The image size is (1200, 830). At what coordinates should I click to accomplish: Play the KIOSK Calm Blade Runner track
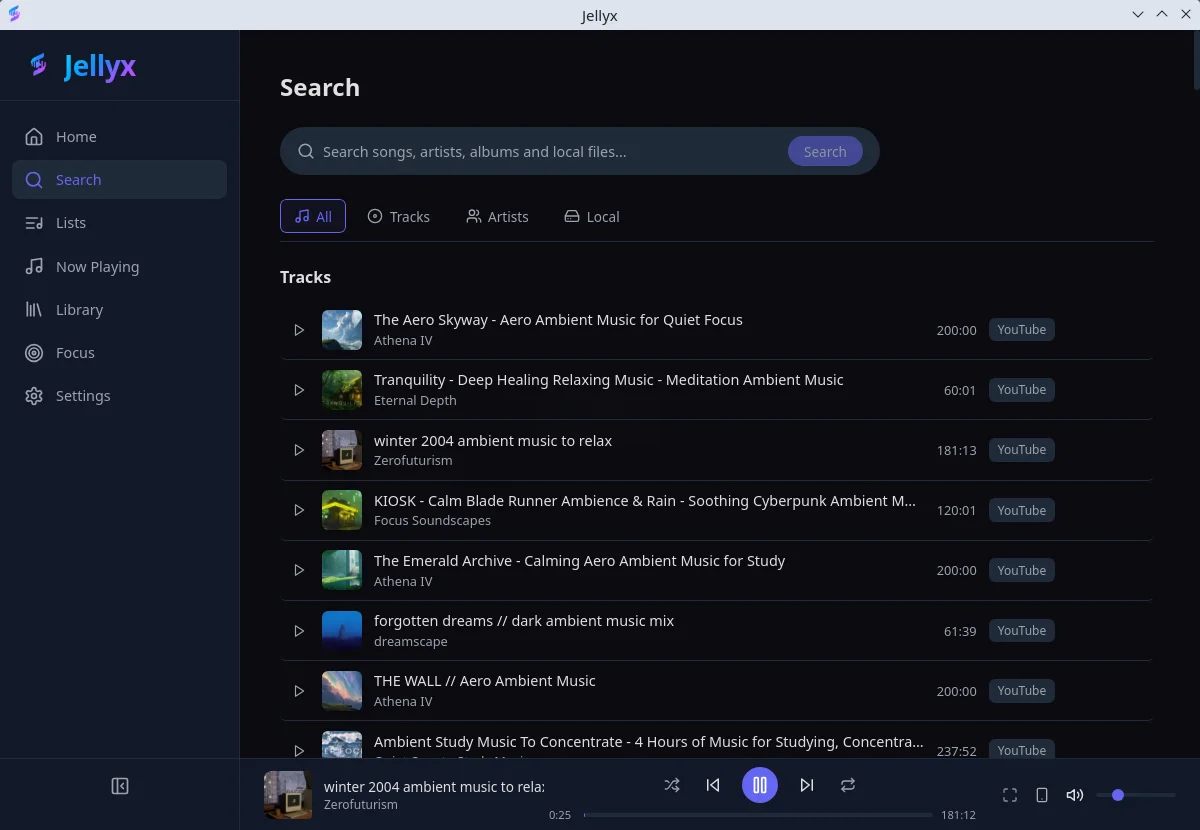298,510
